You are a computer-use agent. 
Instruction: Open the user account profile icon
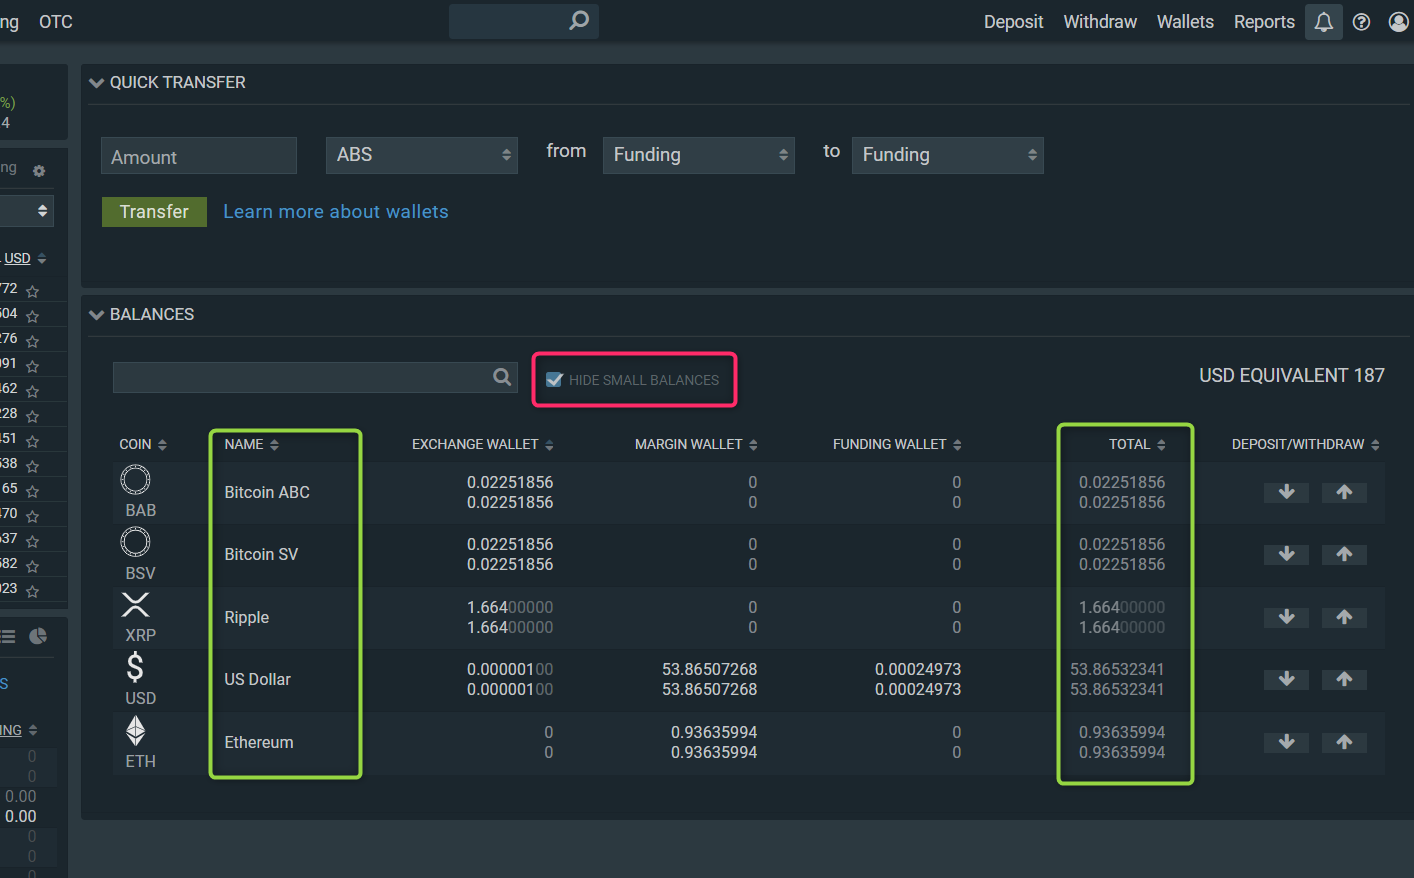coord(1397,21)
